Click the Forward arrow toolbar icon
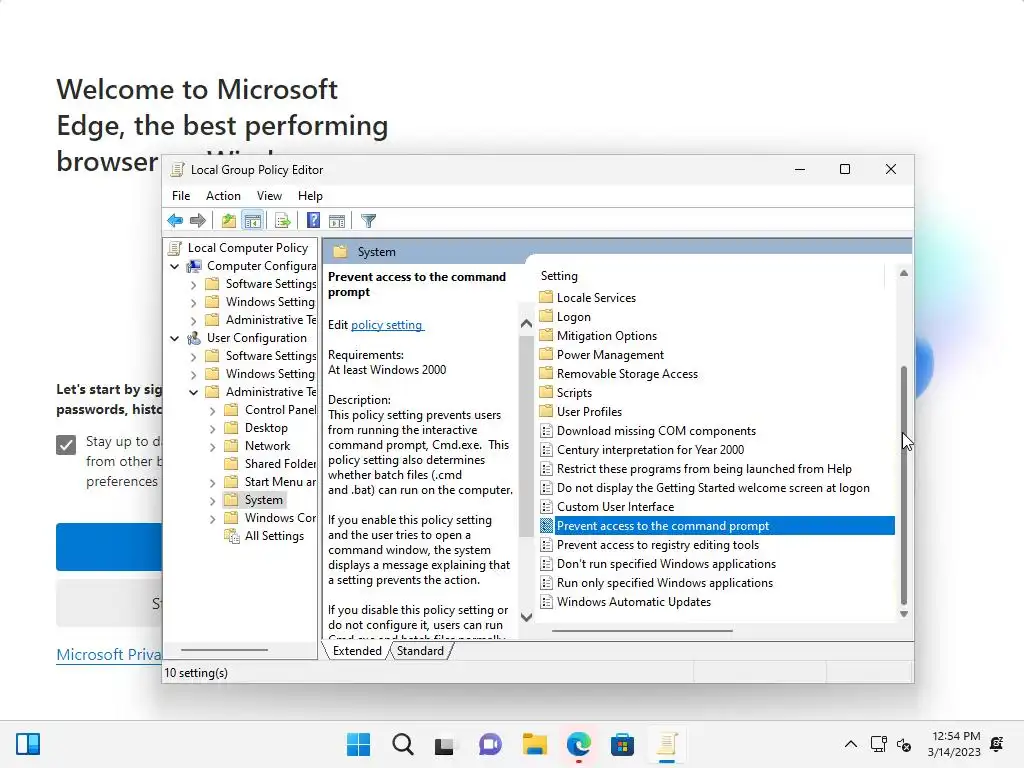Screen dimensions: 1024x768 pos(197,221)
